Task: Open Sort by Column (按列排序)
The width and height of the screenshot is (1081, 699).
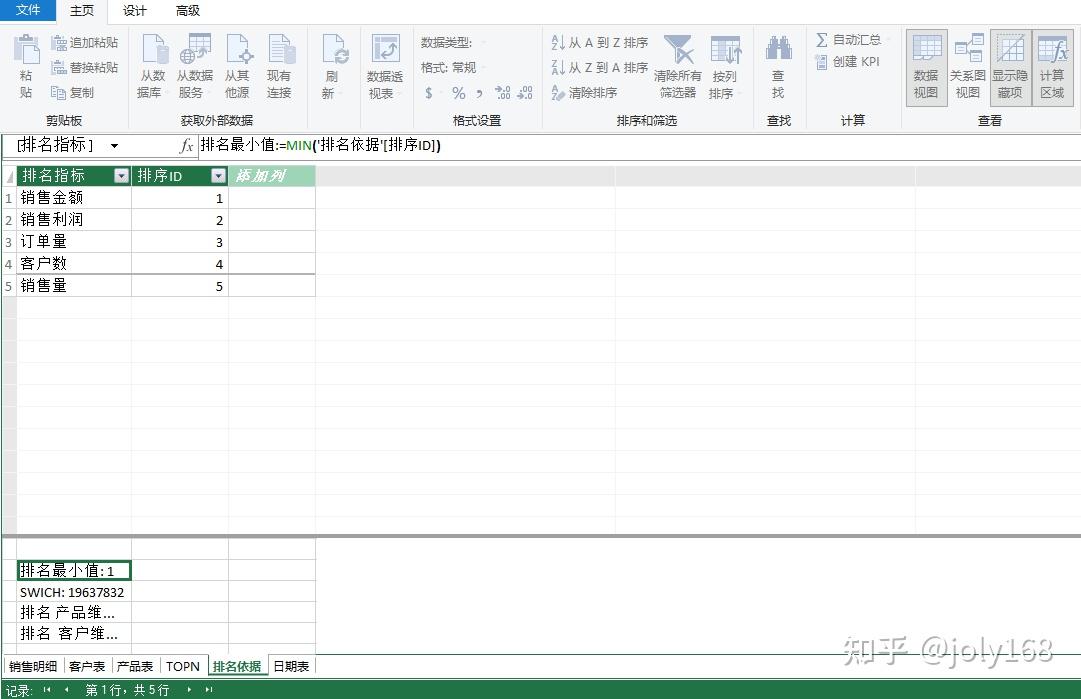Action: (725, 67)
